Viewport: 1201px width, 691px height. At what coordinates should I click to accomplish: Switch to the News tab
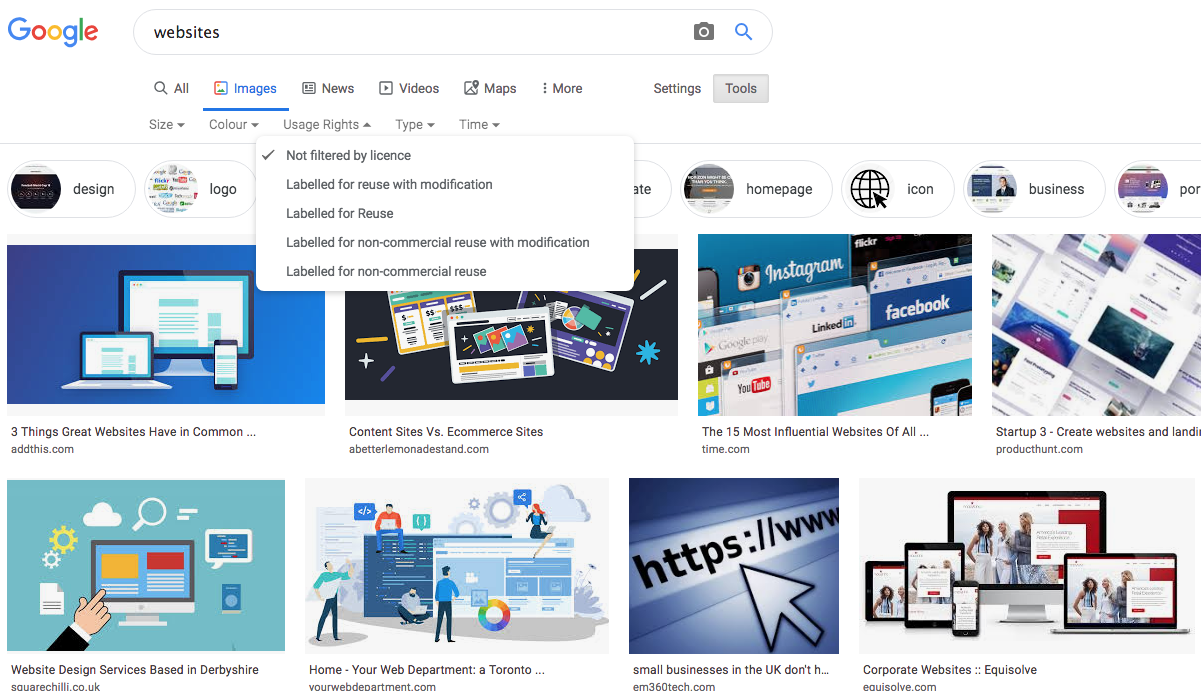[x=328, y=88]
